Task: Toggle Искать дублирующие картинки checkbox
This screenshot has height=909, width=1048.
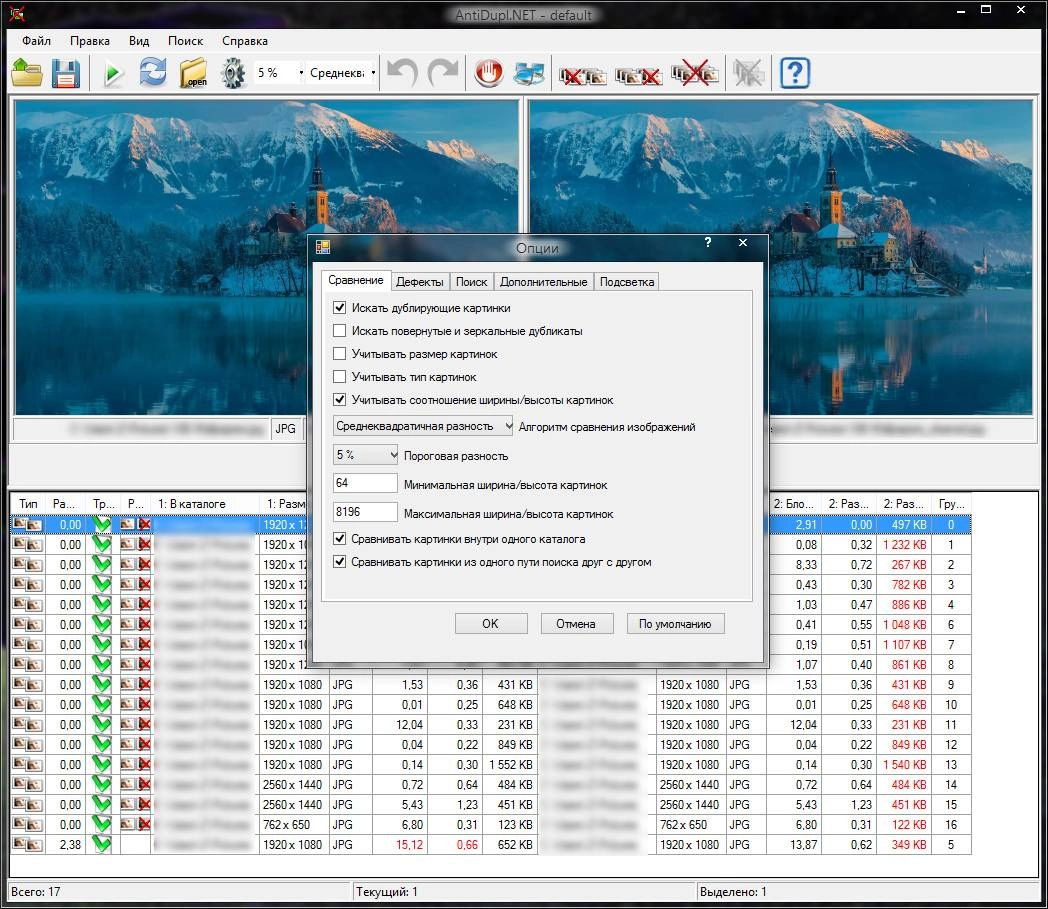Action: pyautogui.click(x=340, y=308)
